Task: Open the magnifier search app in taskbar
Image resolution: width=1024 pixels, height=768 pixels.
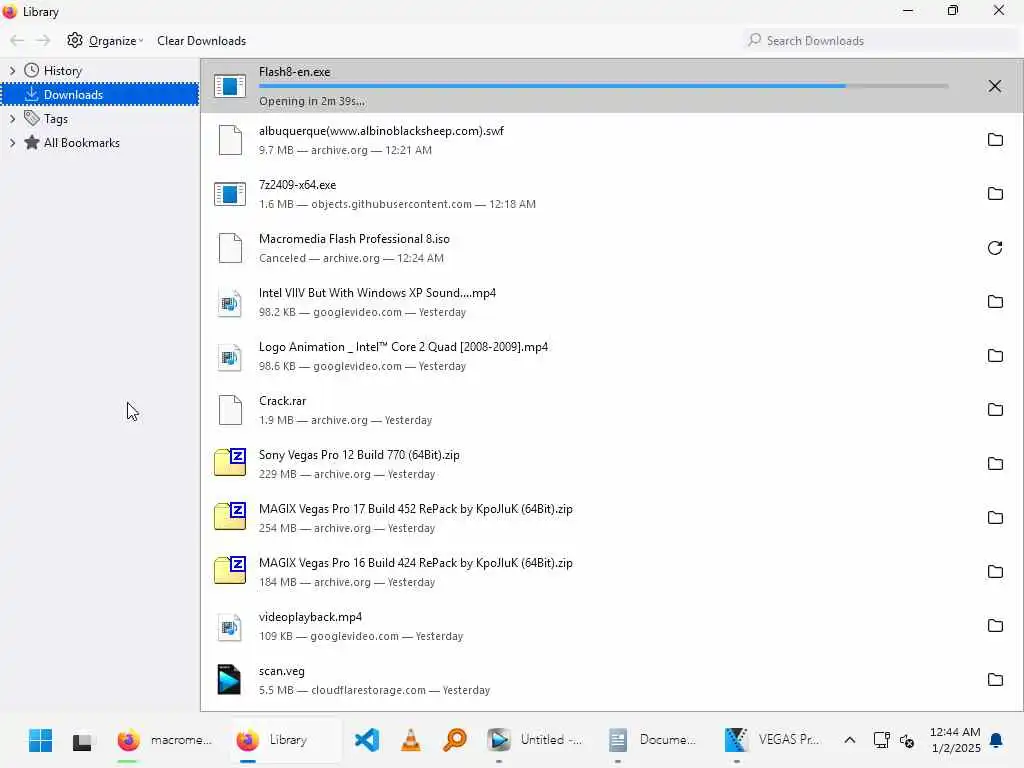Action: click(455, 740)
